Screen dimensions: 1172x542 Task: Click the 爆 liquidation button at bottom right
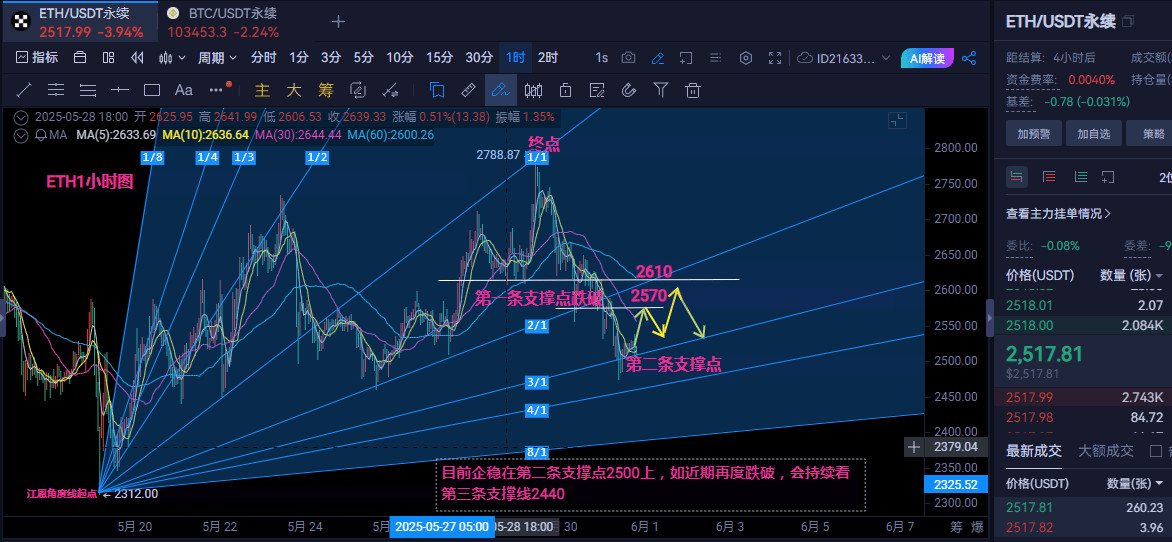(x=977, y=526)
